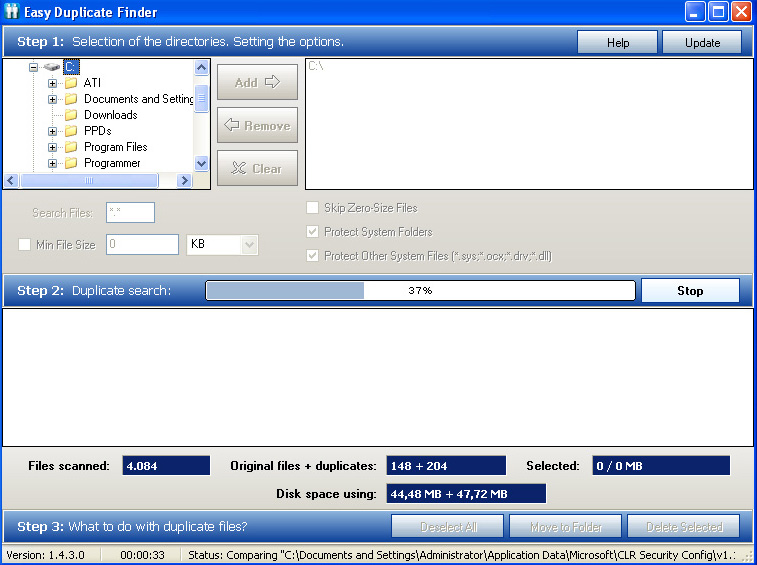Stop the duplicate search
The width and height of the screenshot is (757, 565).
pos(690,291)
